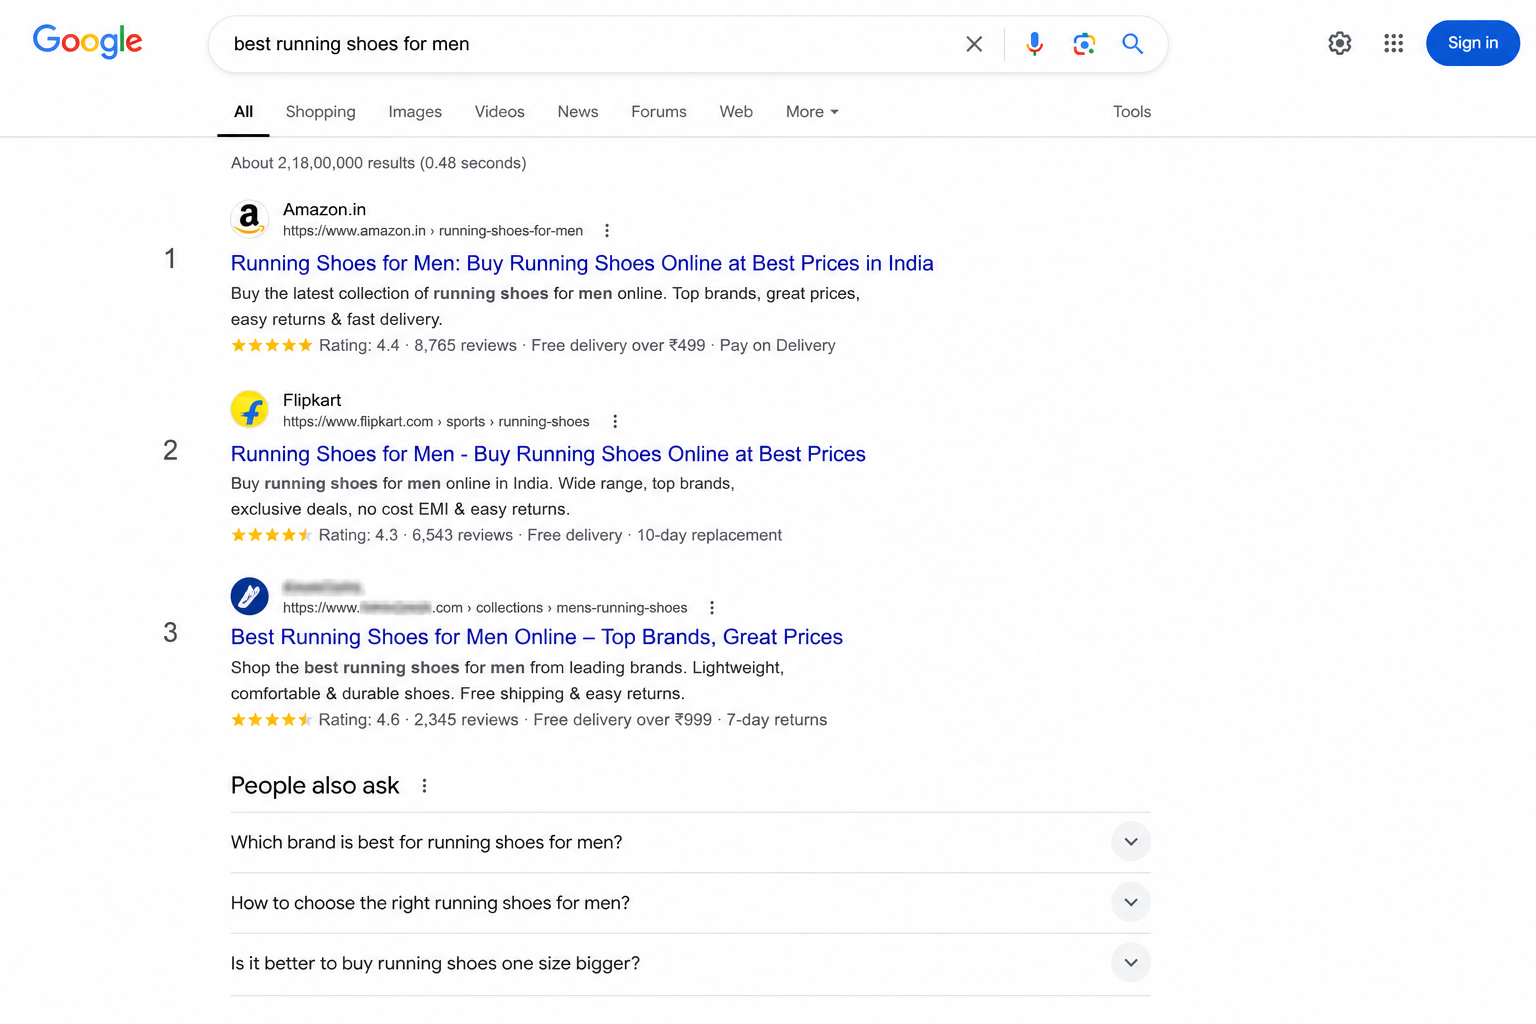Click the Google logo
This screenshot has width=1536, height=1024.
tap(88, 42)
